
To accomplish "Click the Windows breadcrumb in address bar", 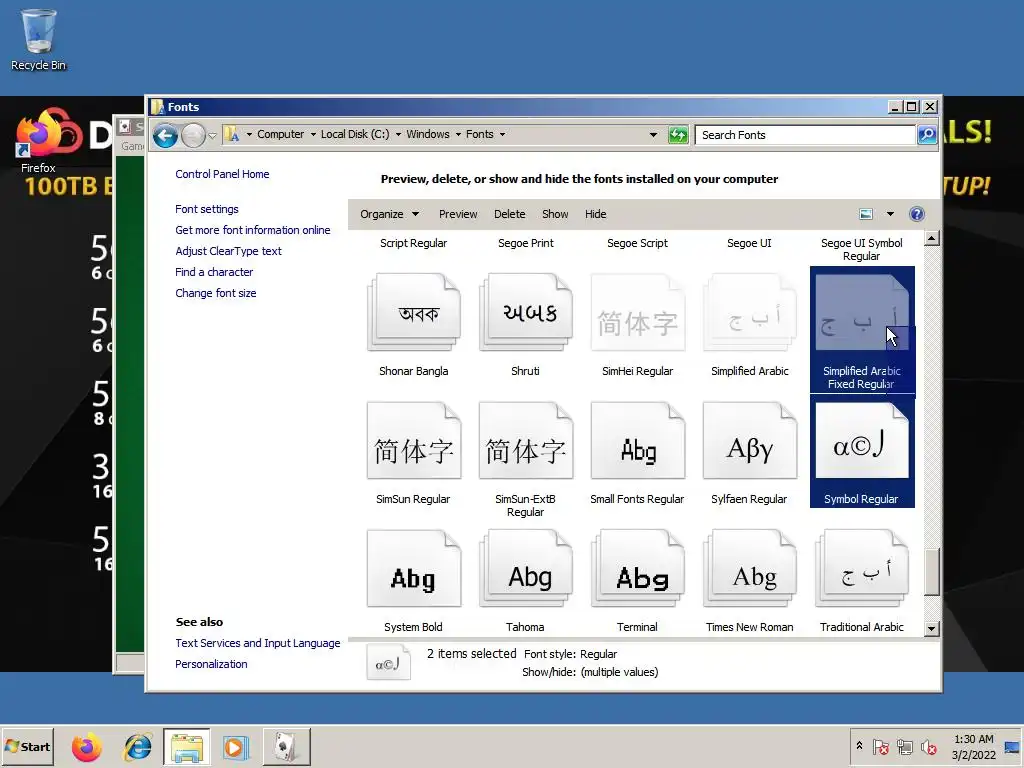I will tap(428, 135).
